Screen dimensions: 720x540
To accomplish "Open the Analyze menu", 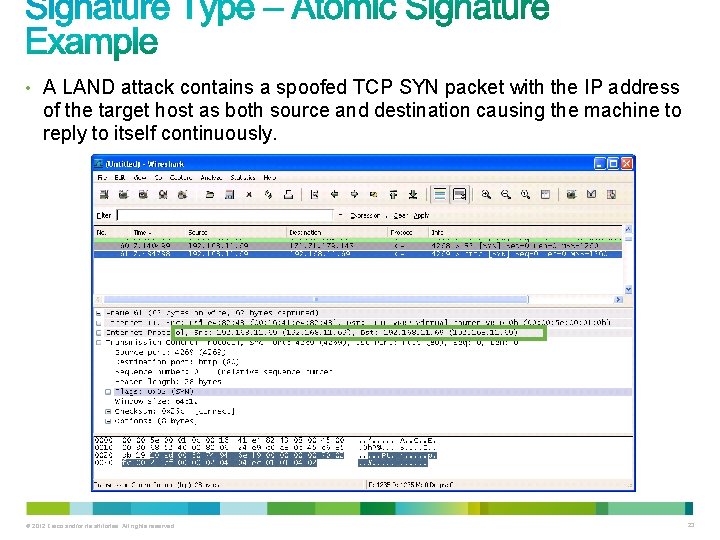I will [x=211, y=178].
